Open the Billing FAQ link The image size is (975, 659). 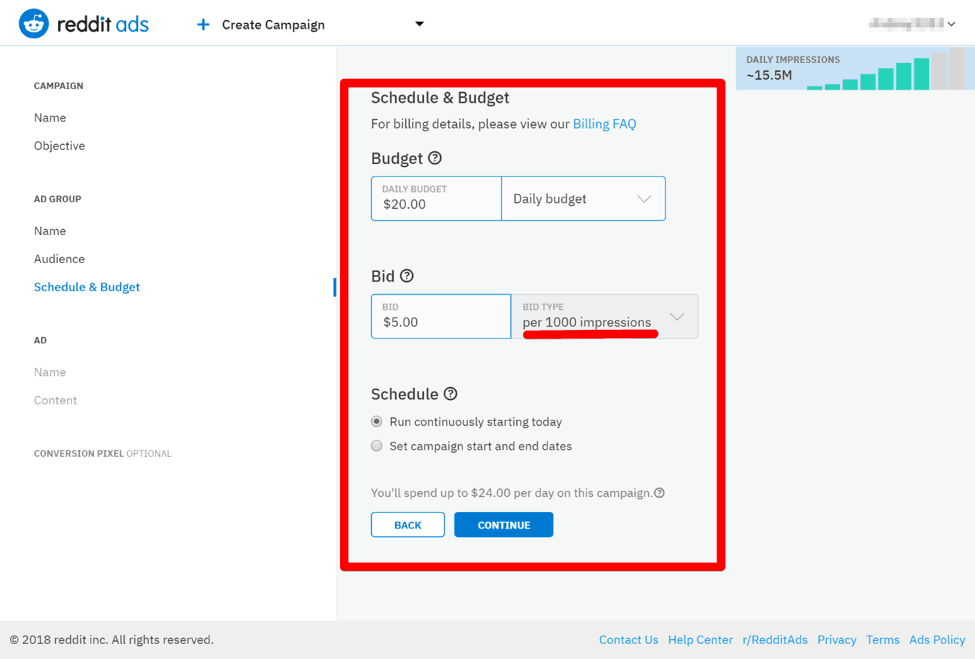(x=604, y=124)
